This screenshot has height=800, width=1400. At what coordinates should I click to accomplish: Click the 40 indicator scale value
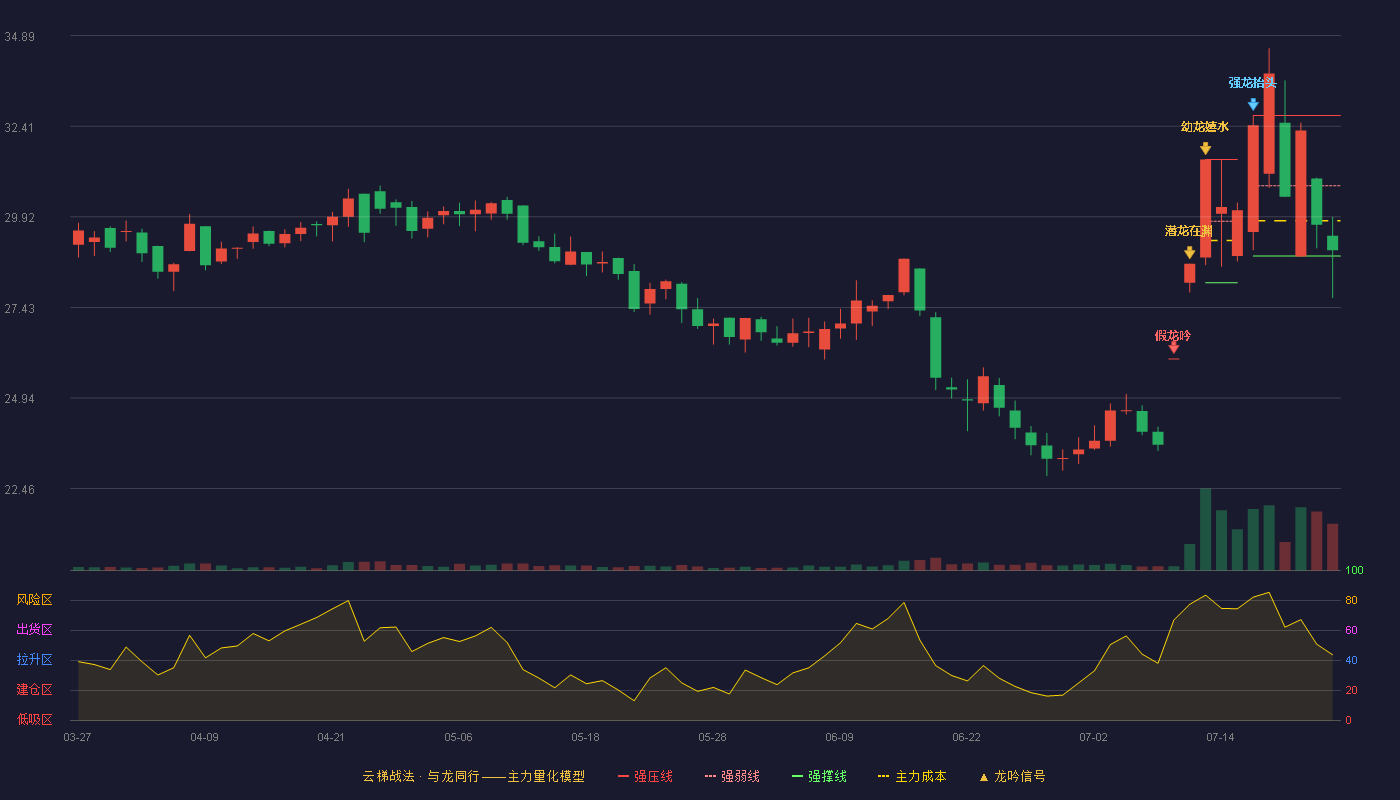(1350, 660)
